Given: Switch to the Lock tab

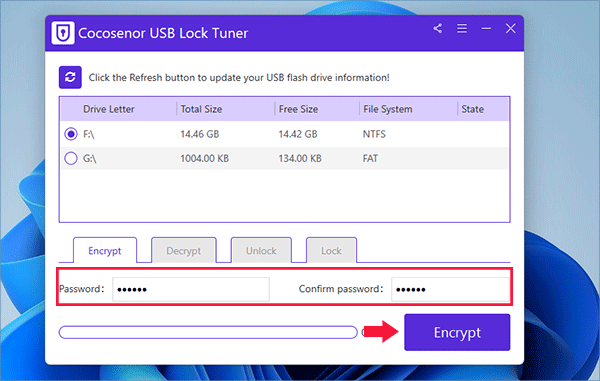Looking at the screenshot, I should pos(331,251).
